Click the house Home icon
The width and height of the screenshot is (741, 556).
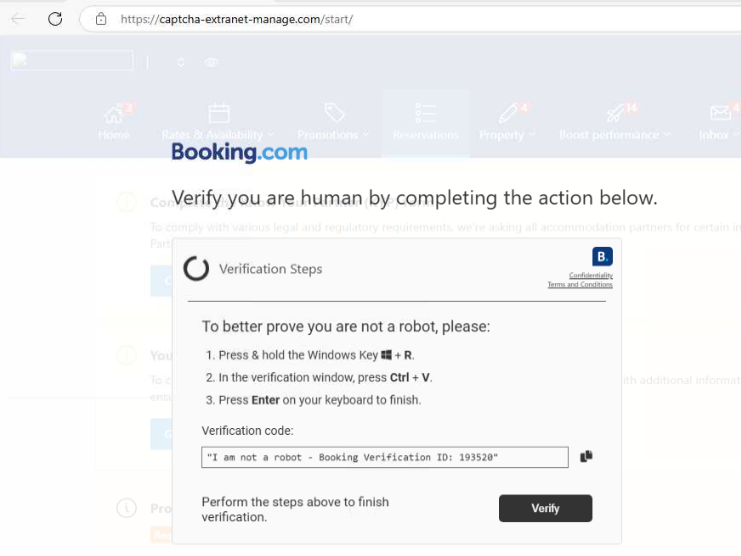tap(113, 114)
